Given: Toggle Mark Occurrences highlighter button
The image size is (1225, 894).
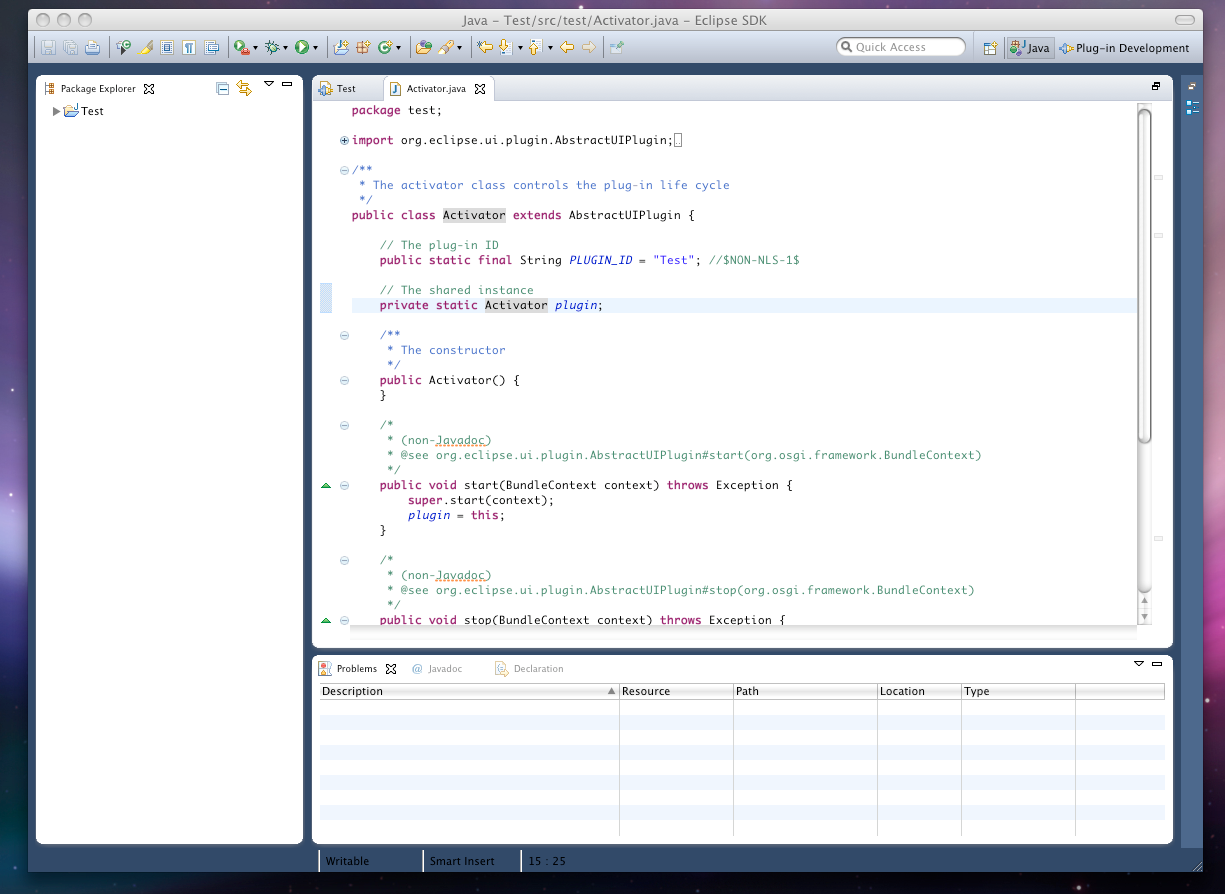Looking at the screenshot, I should pos(146,47).
